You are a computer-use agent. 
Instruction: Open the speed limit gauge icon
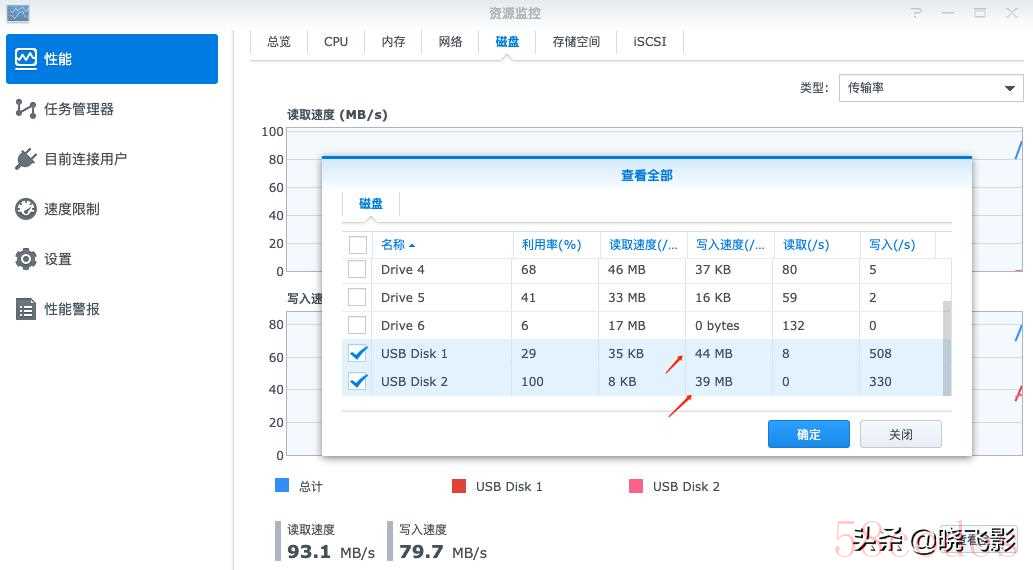click(26, 209)
